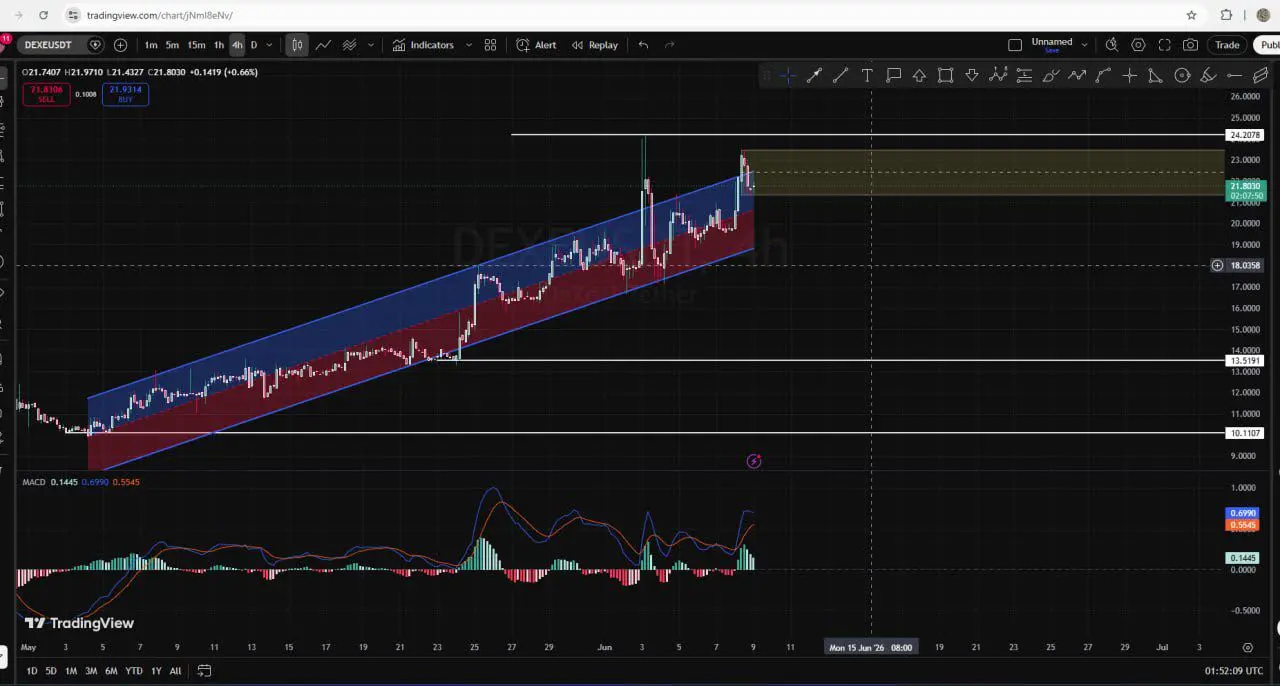Choose the parallel channel tool
This screenshot has width=1280, height=686.
(1260, 75)
